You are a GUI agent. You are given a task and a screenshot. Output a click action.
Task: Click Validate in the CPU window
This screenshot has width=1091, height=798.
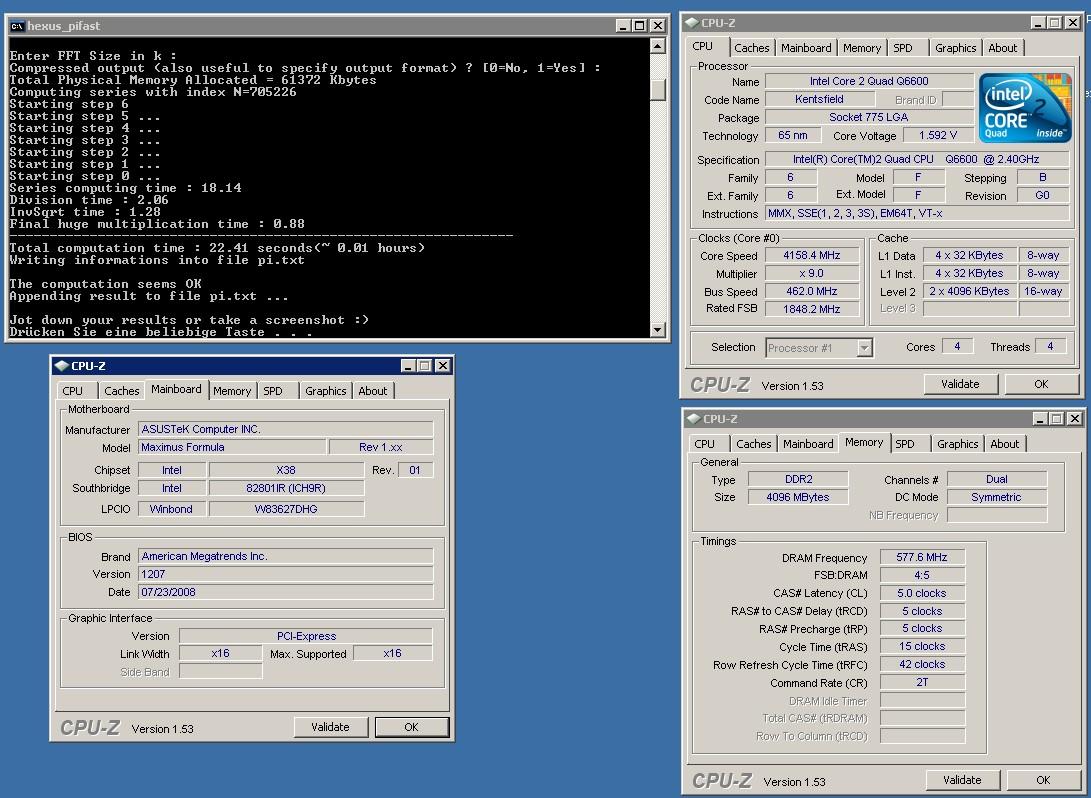960,384
